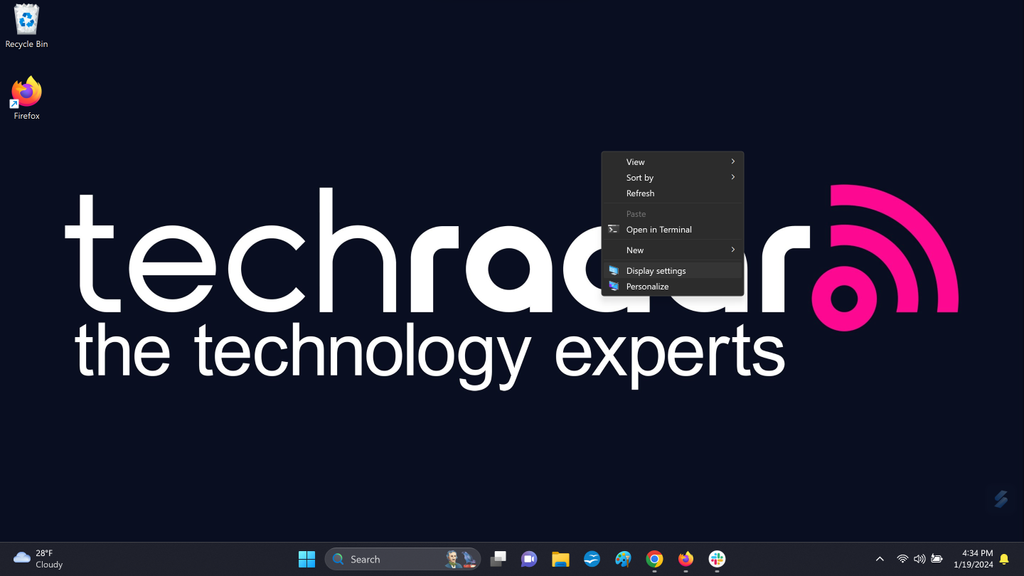The image size is (1024, 576).
Task: Launch Google Chrome from the taskbar
Action: (654, 558)
